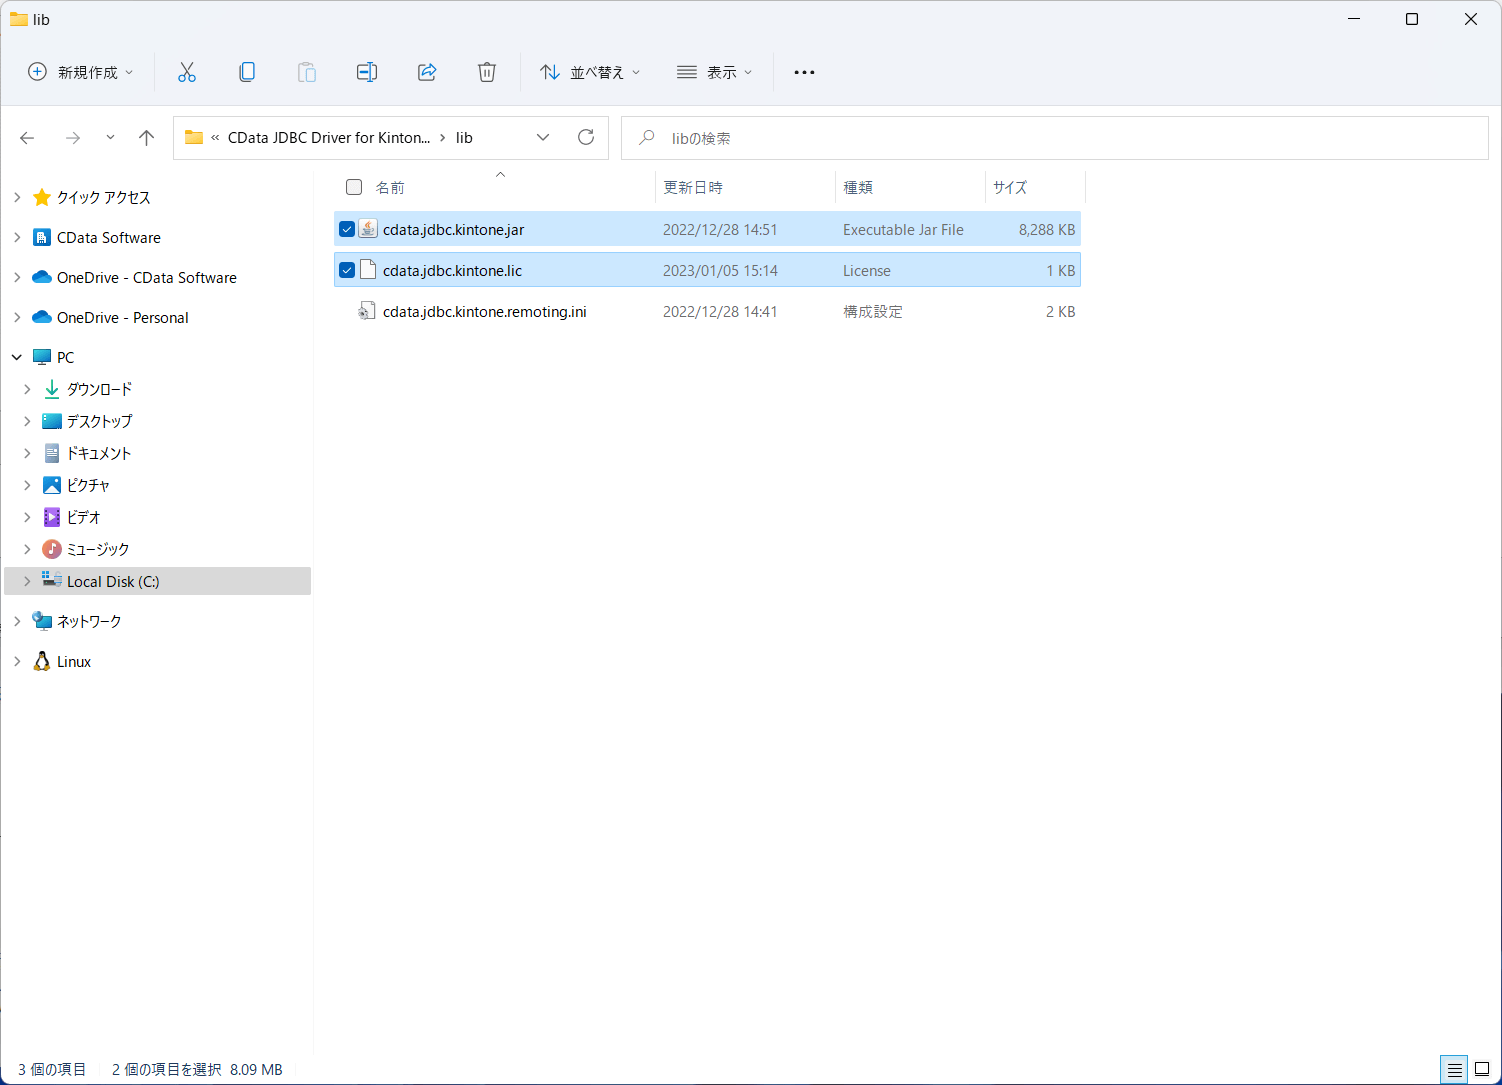
Task: Switch to large icons view in status bar
Action: (x=1482, y=1069)
